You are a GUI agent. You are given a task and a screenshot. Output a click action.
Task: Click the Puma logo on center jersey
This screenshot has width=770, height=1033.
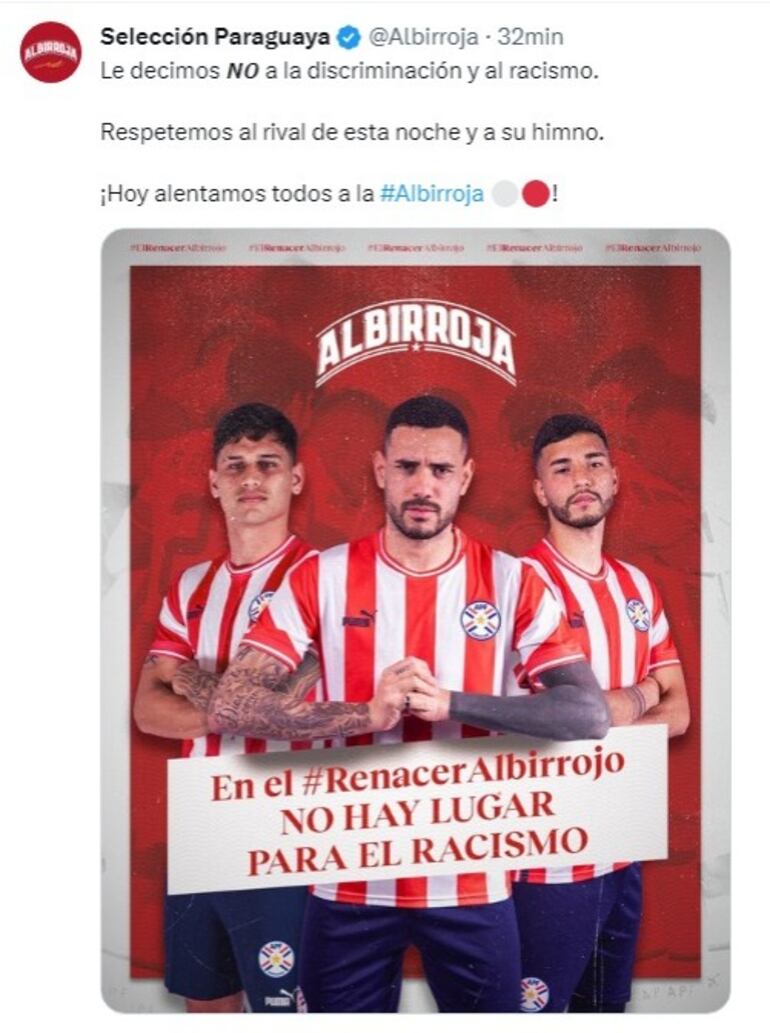point(358,619)
